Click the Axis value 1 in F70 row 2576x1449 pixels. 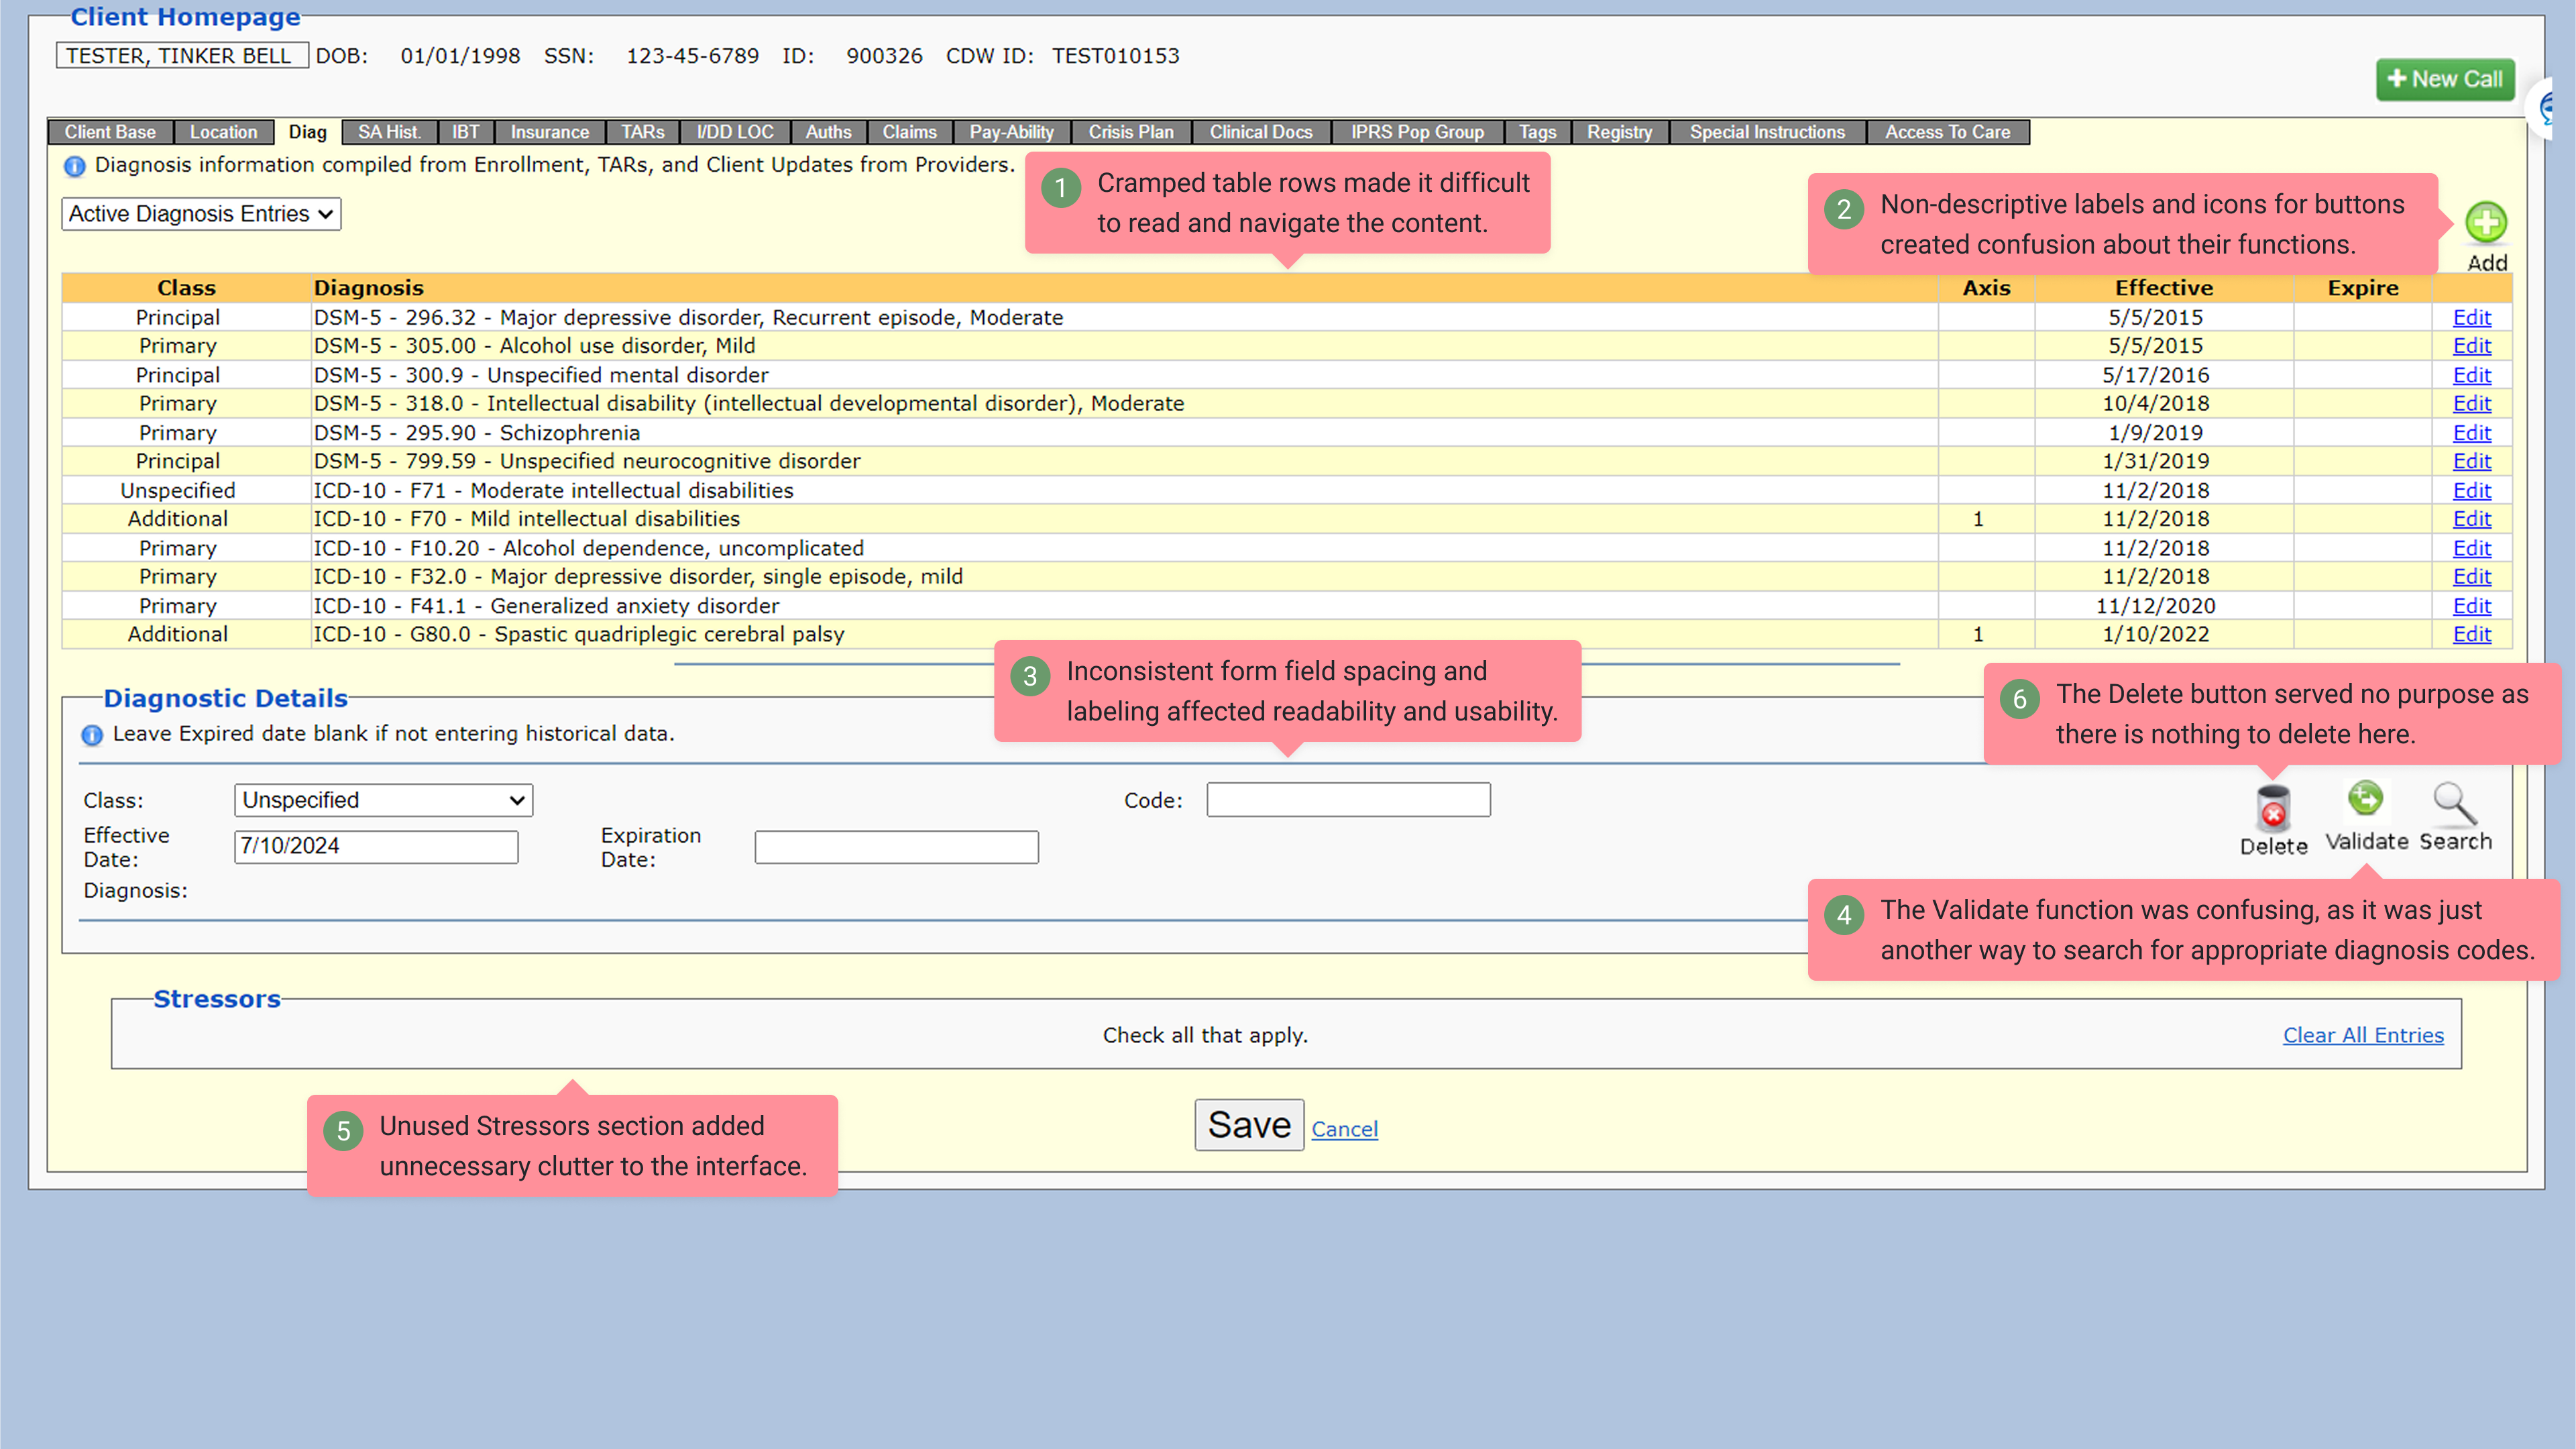1977,519
